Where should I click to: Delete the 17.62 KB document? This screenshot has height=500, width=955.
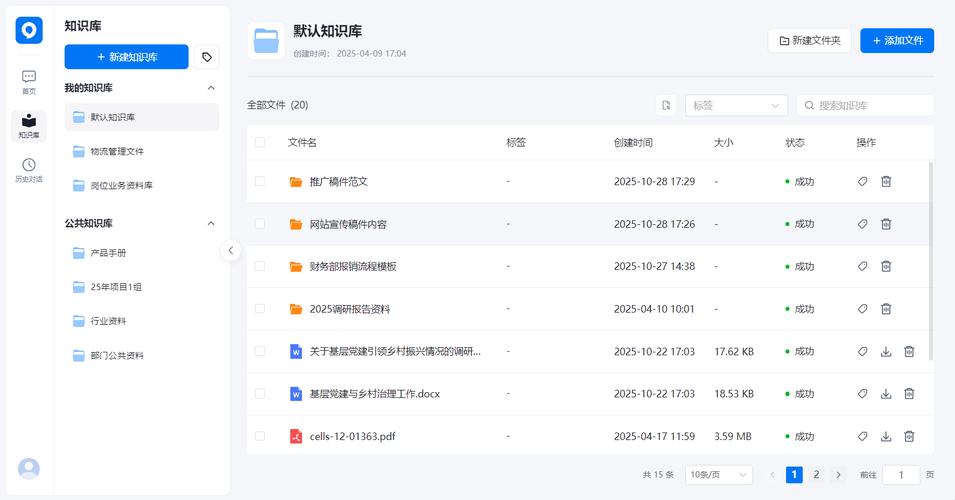[x=909, y=351]
